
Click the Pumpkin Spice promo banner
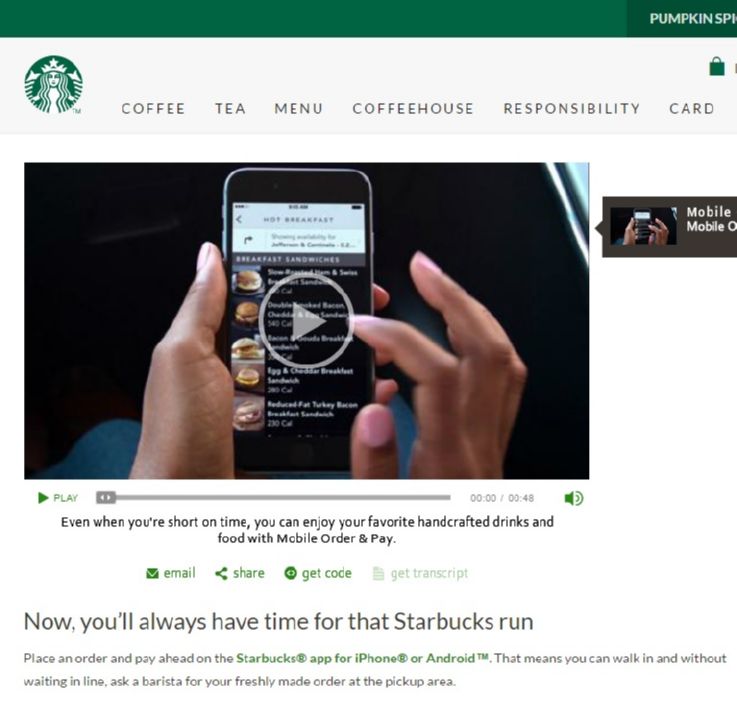click(x=682, y=18)
